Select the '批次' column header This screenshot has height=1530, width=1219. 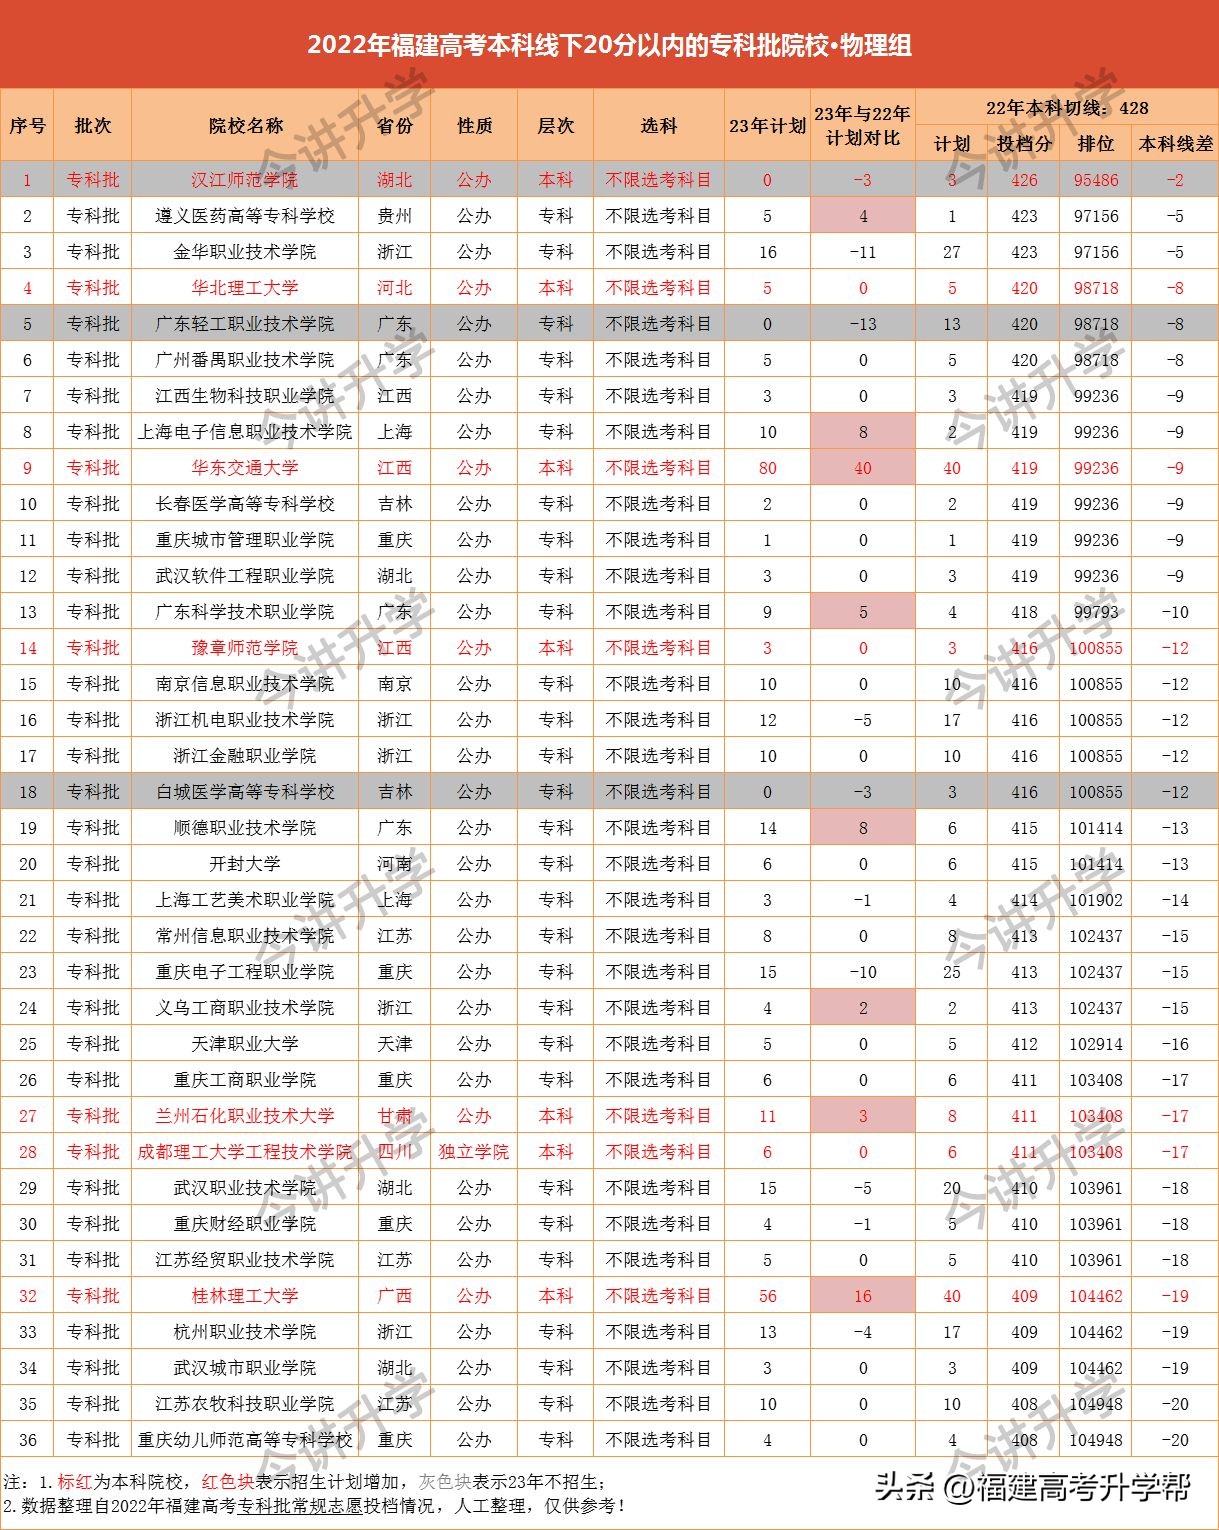click(x=93, y=126)
